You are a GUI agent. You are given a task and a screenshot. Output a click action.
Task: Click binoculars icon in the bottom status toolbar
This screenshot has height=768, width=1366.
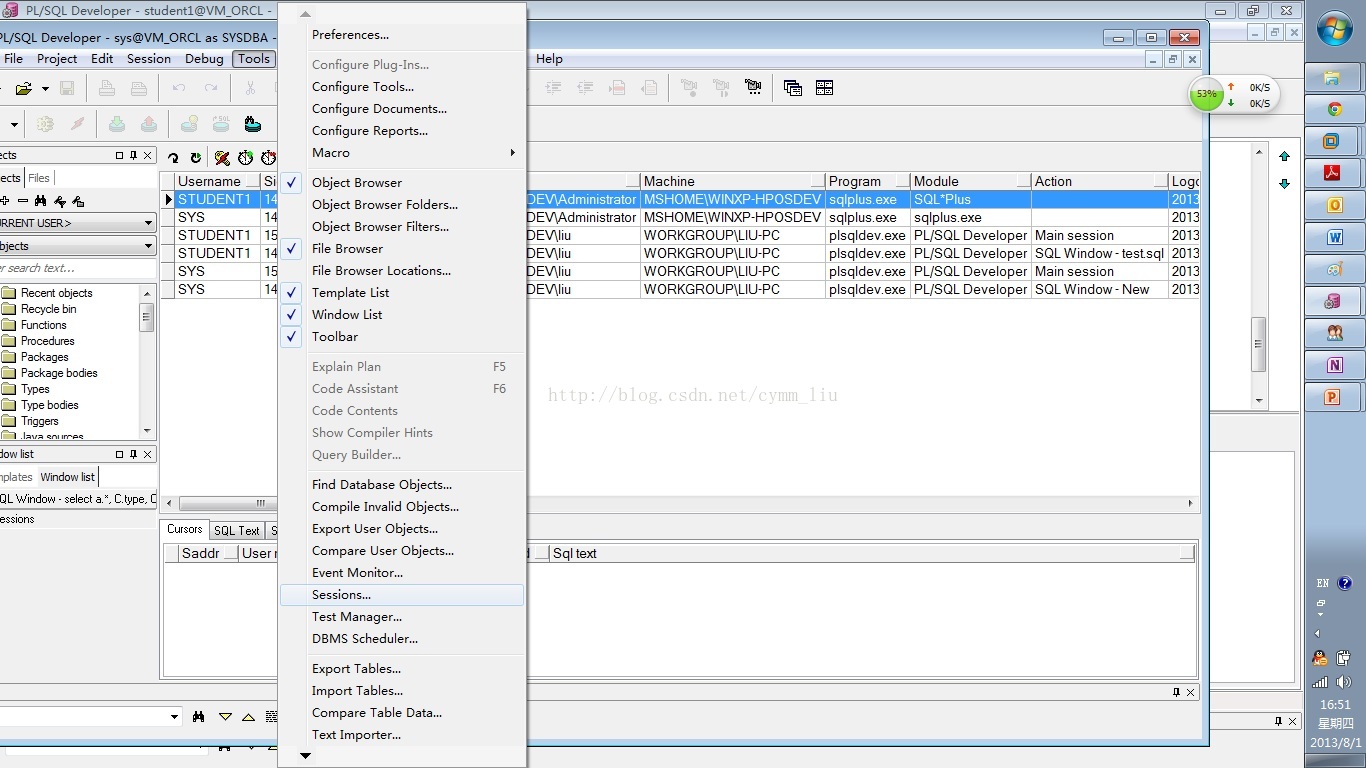tap(199, 717)
